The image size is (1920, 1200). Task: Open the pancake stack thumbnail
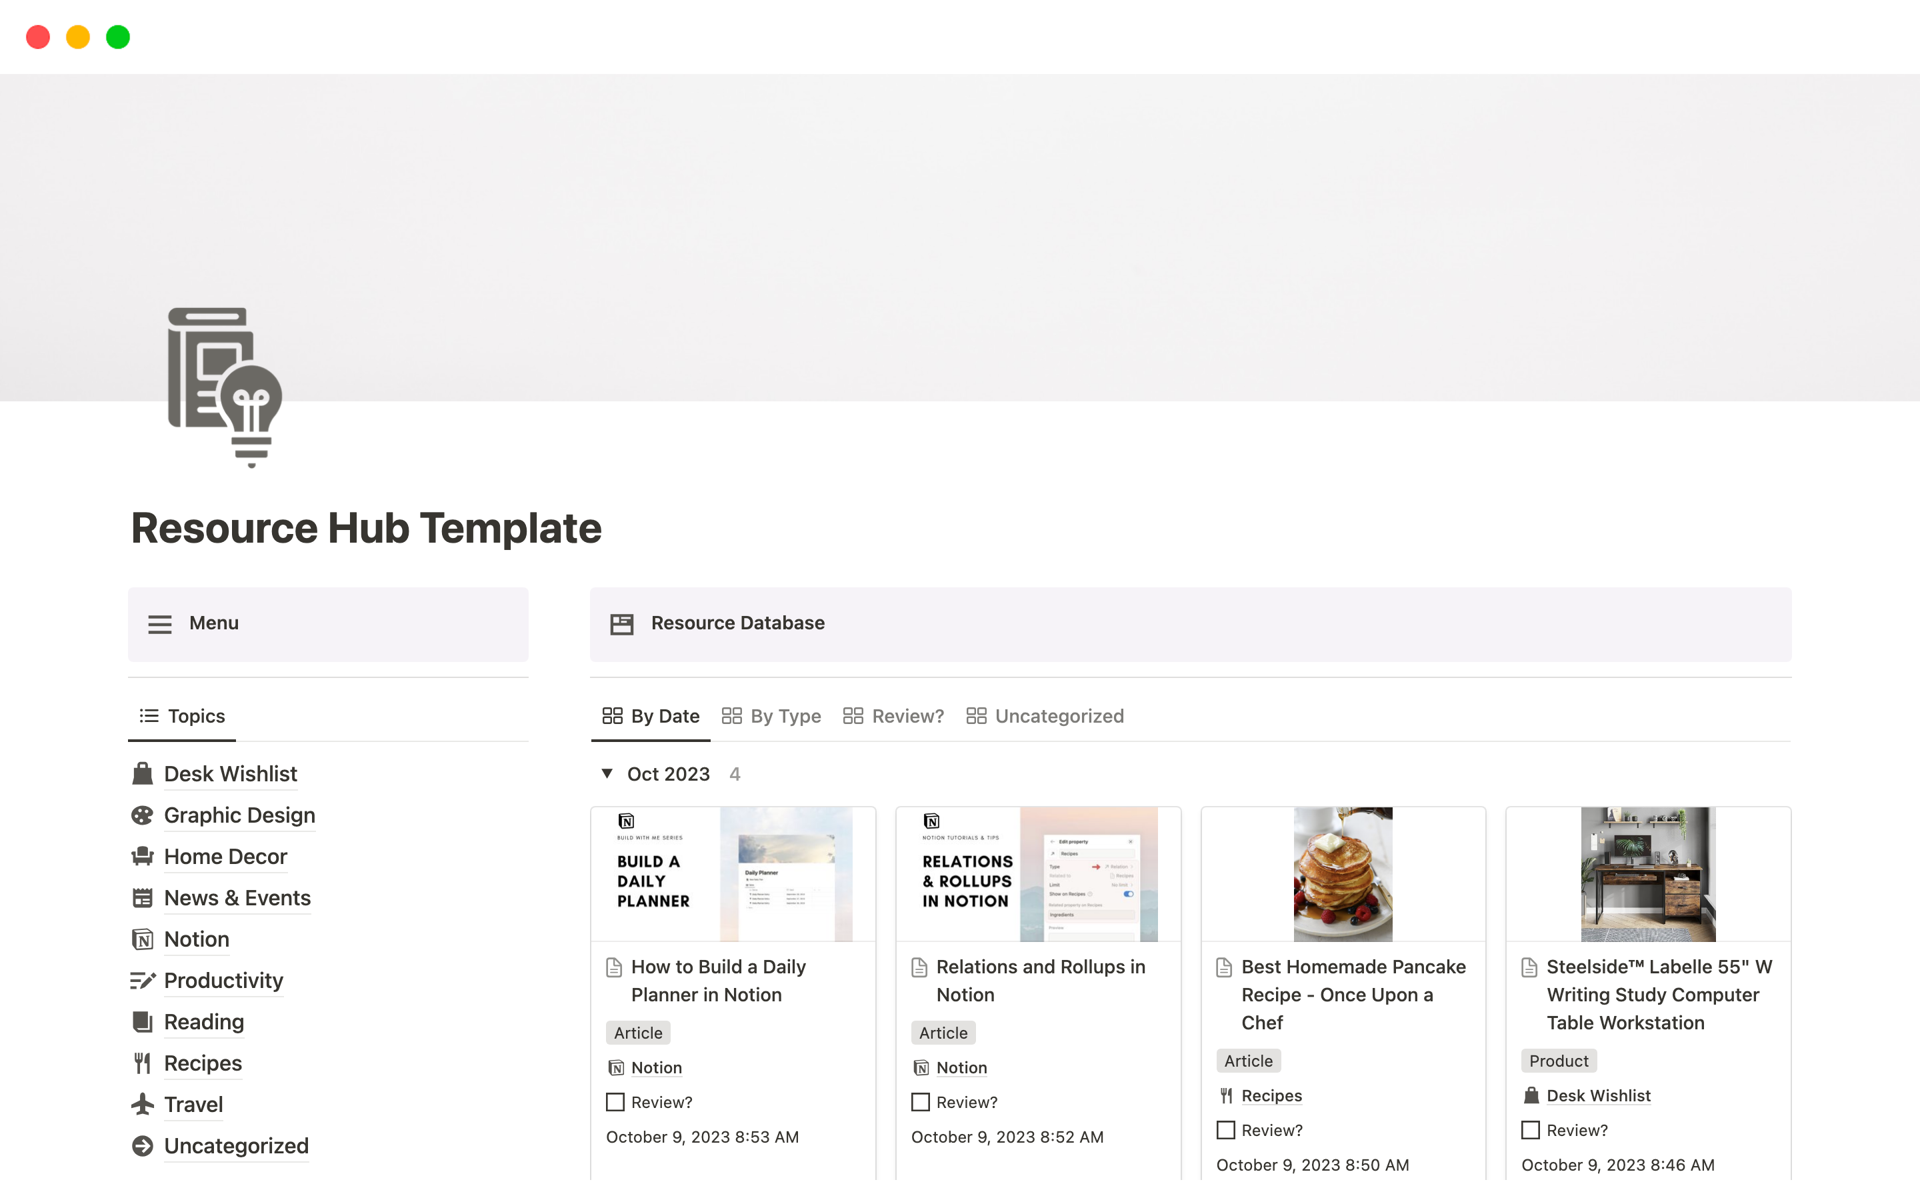pyautogui.click(x=1342, y=874)
